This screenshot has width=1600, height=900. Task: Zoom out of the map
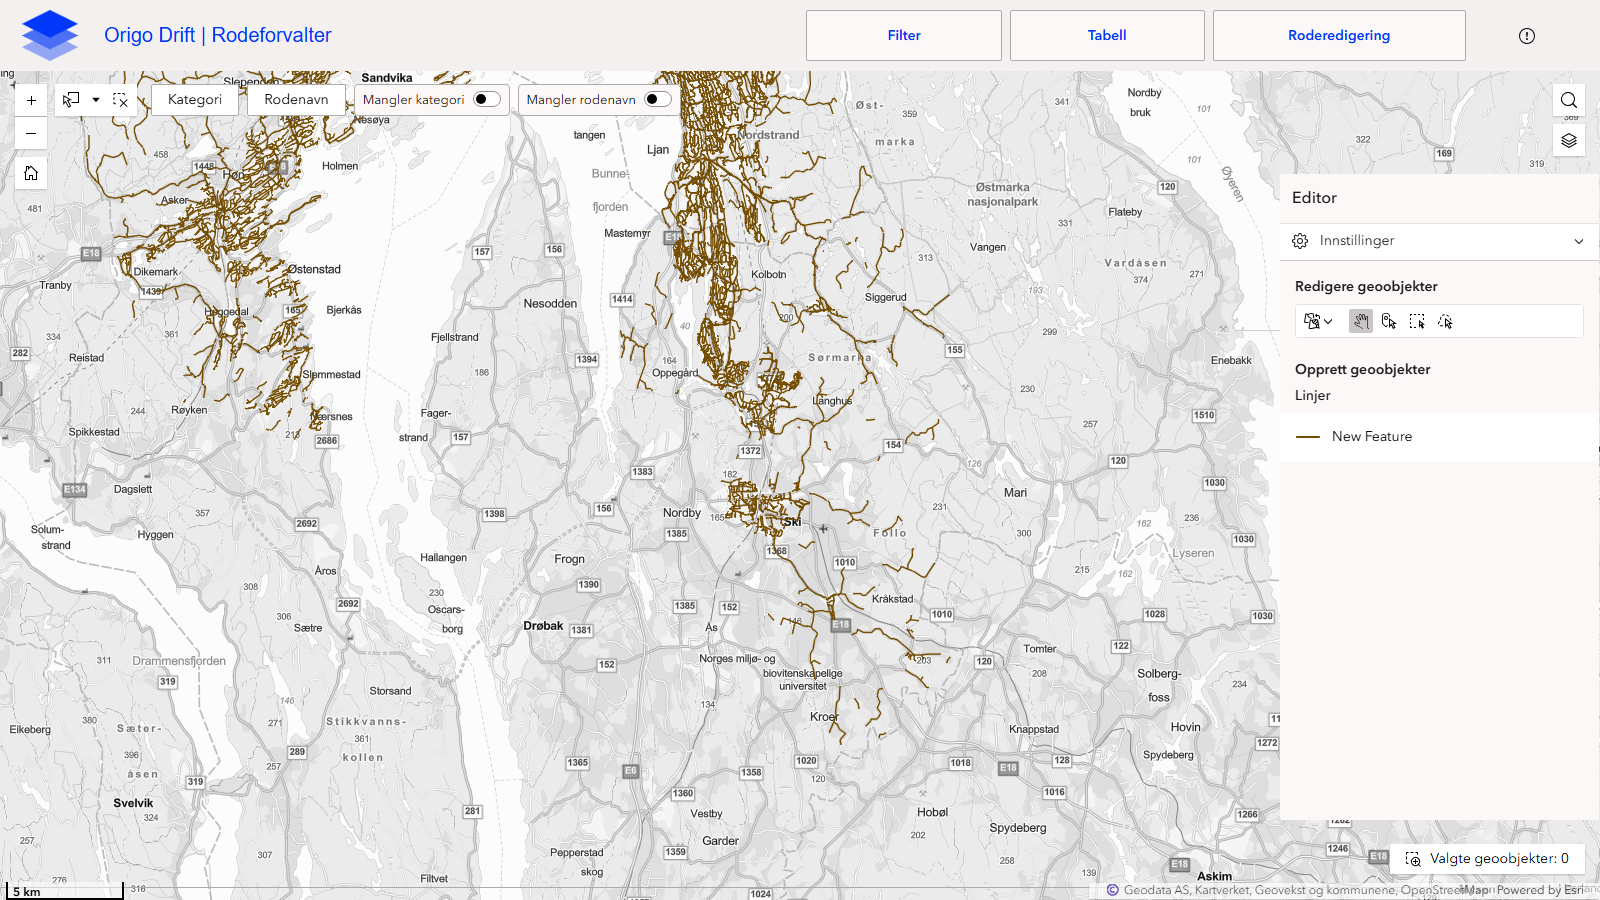(31, 133)
